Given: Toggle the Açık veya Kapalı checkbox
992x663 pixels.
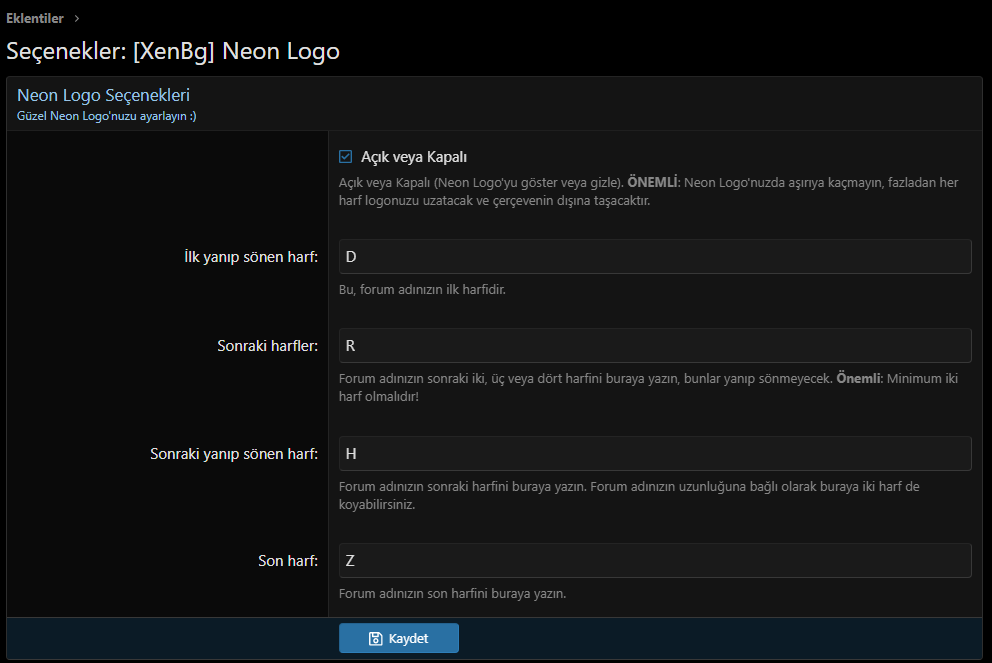Looking at the screenshot, I should (346, 157).
